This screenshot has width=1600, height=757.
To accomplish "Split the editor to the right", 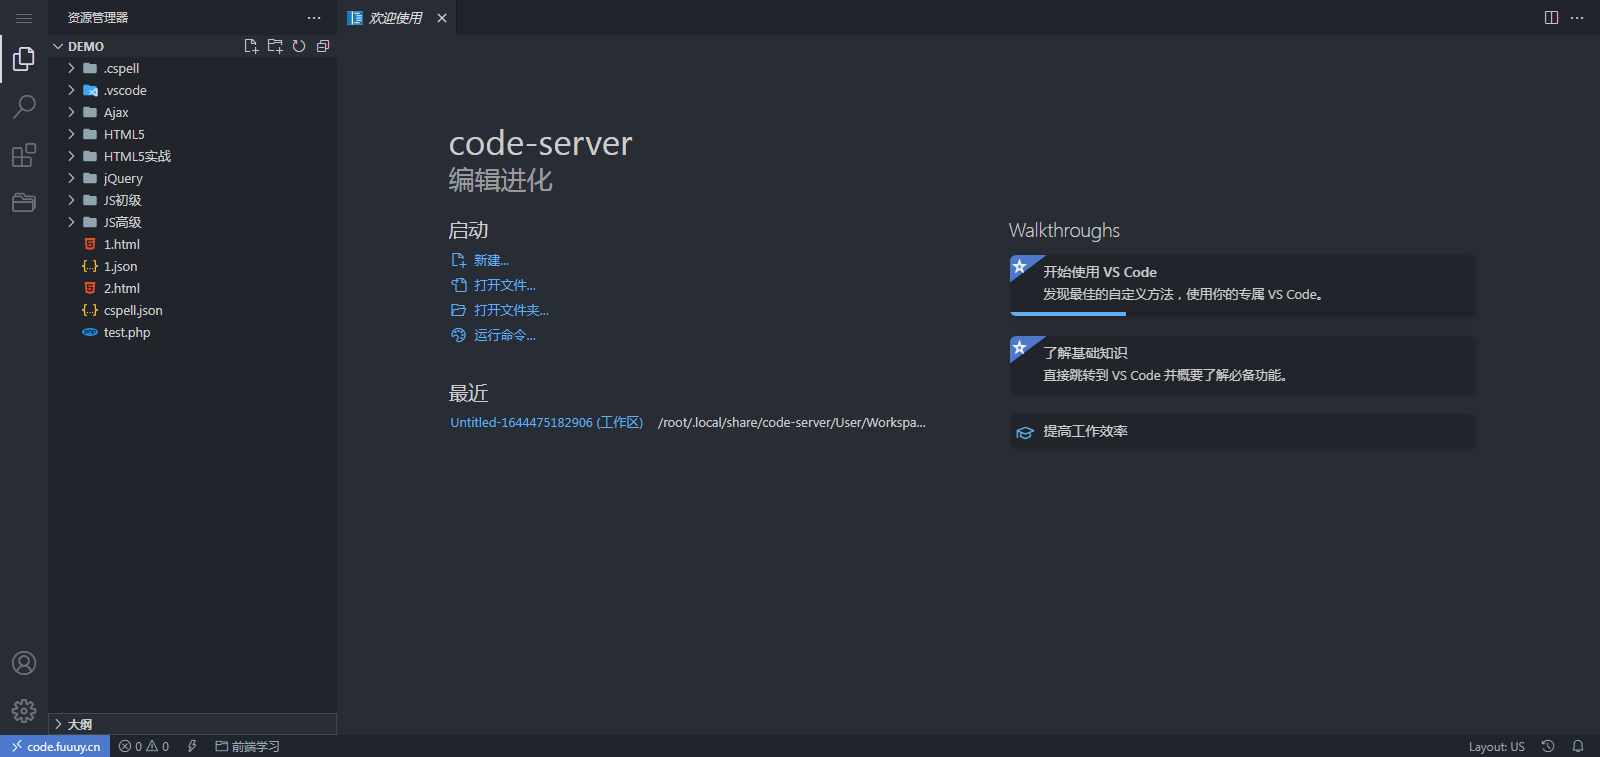I will (x=1551, y=18).
